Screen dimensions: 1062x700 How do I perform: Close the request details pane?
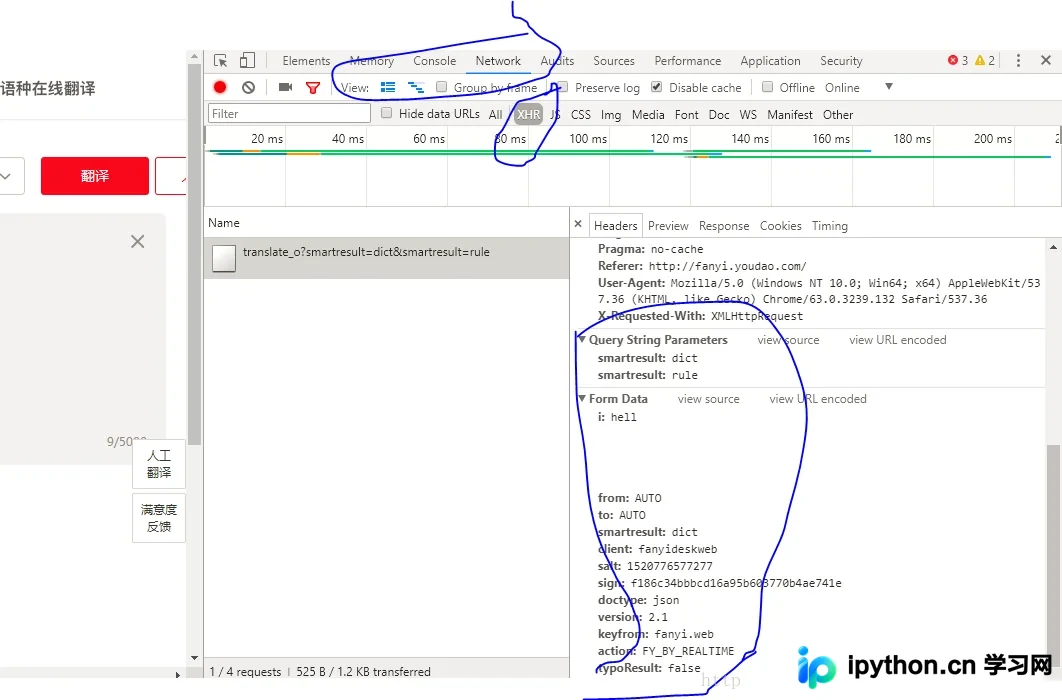pos(578,223)
